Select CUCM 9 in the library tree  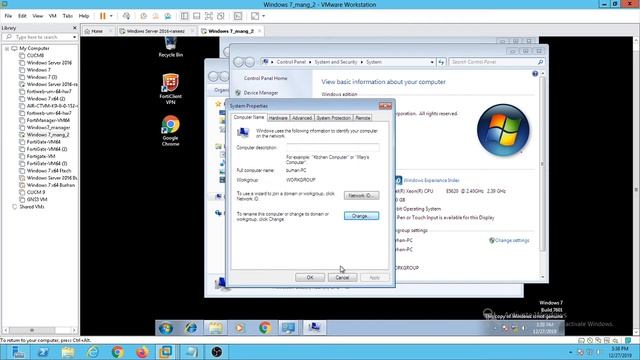tap(36, 192)
